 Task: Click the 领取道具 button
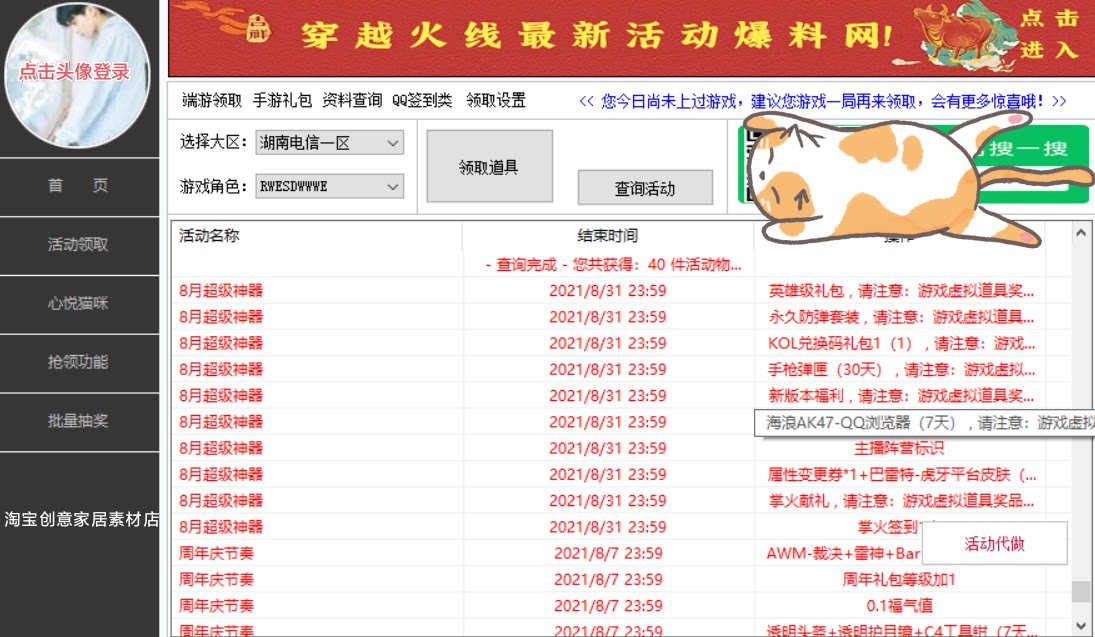click(x=489, y=165)
